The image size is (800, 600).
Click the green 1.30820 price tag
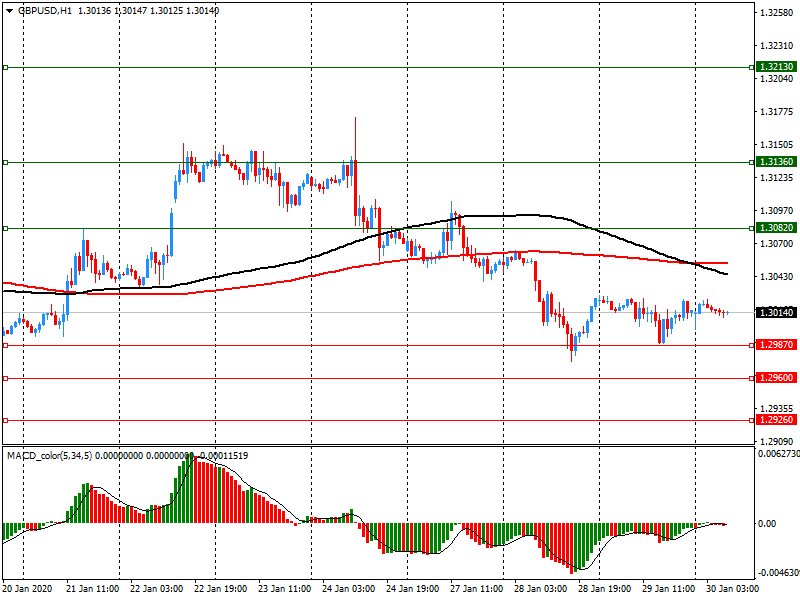click(776, 228)
